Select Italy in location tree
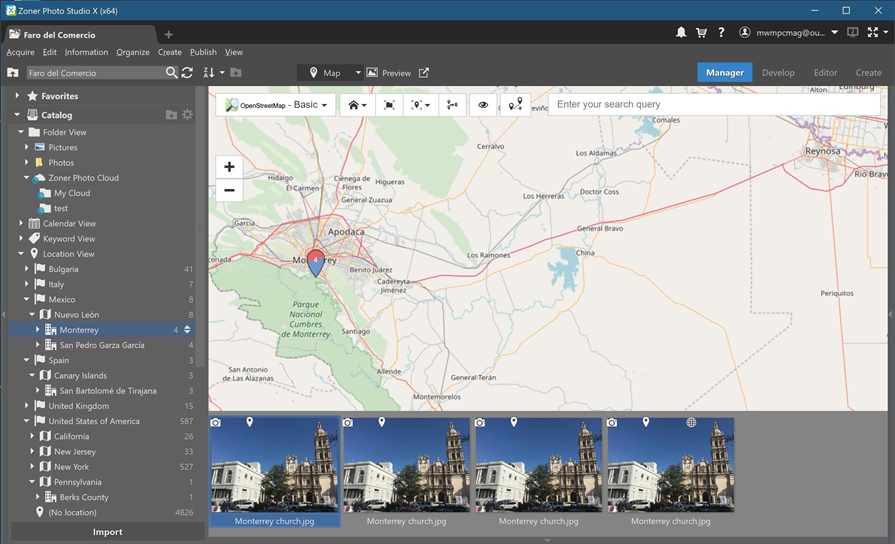 [56, 284]
